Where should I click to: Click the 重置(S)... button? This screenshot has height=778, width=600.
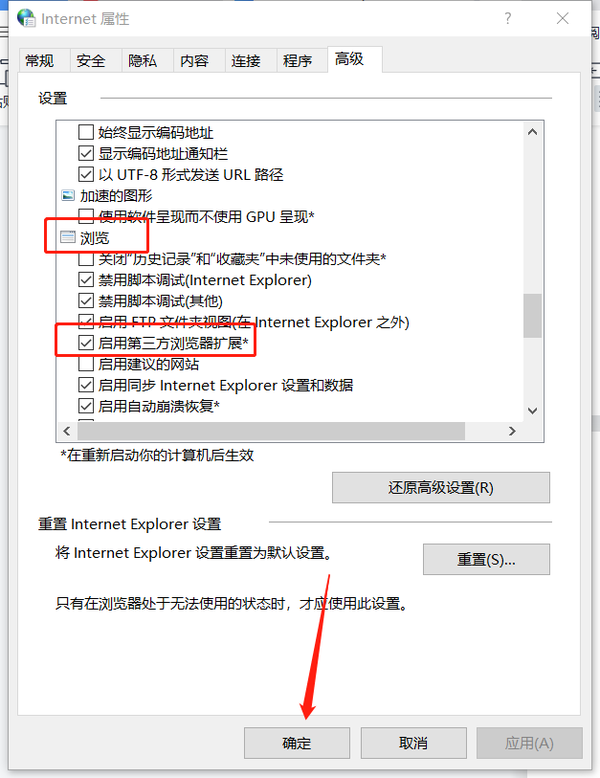pyautogui.click(x=486, y=560)
